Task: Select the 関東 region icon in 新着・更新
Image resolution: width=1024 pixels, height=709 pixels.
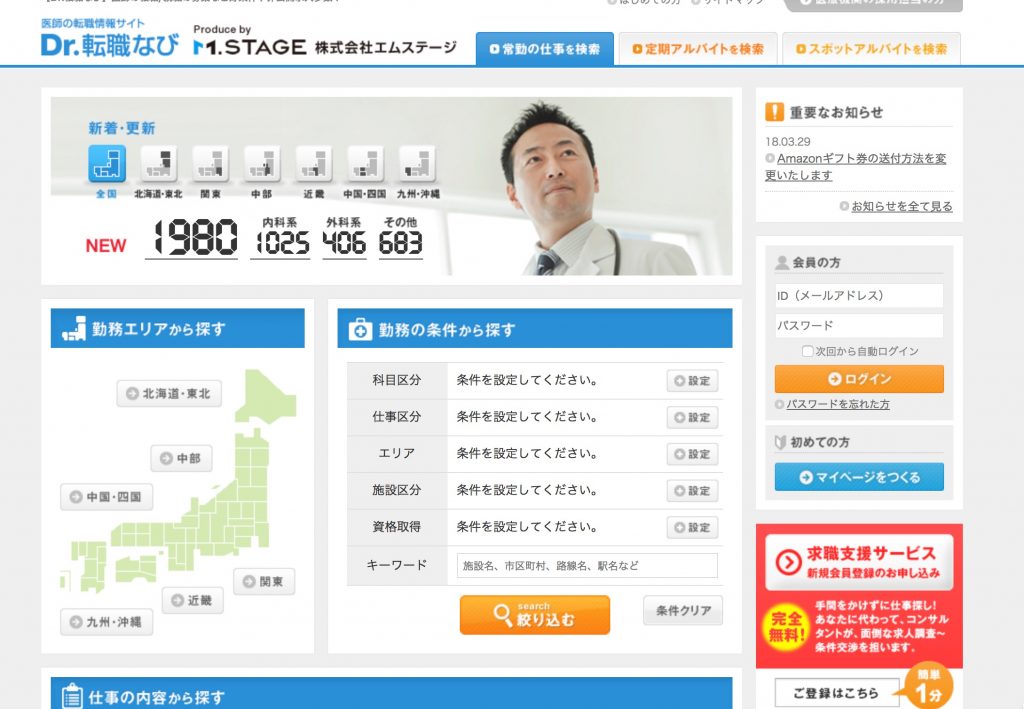Action: pyautogui.click(x=210, y=163)
